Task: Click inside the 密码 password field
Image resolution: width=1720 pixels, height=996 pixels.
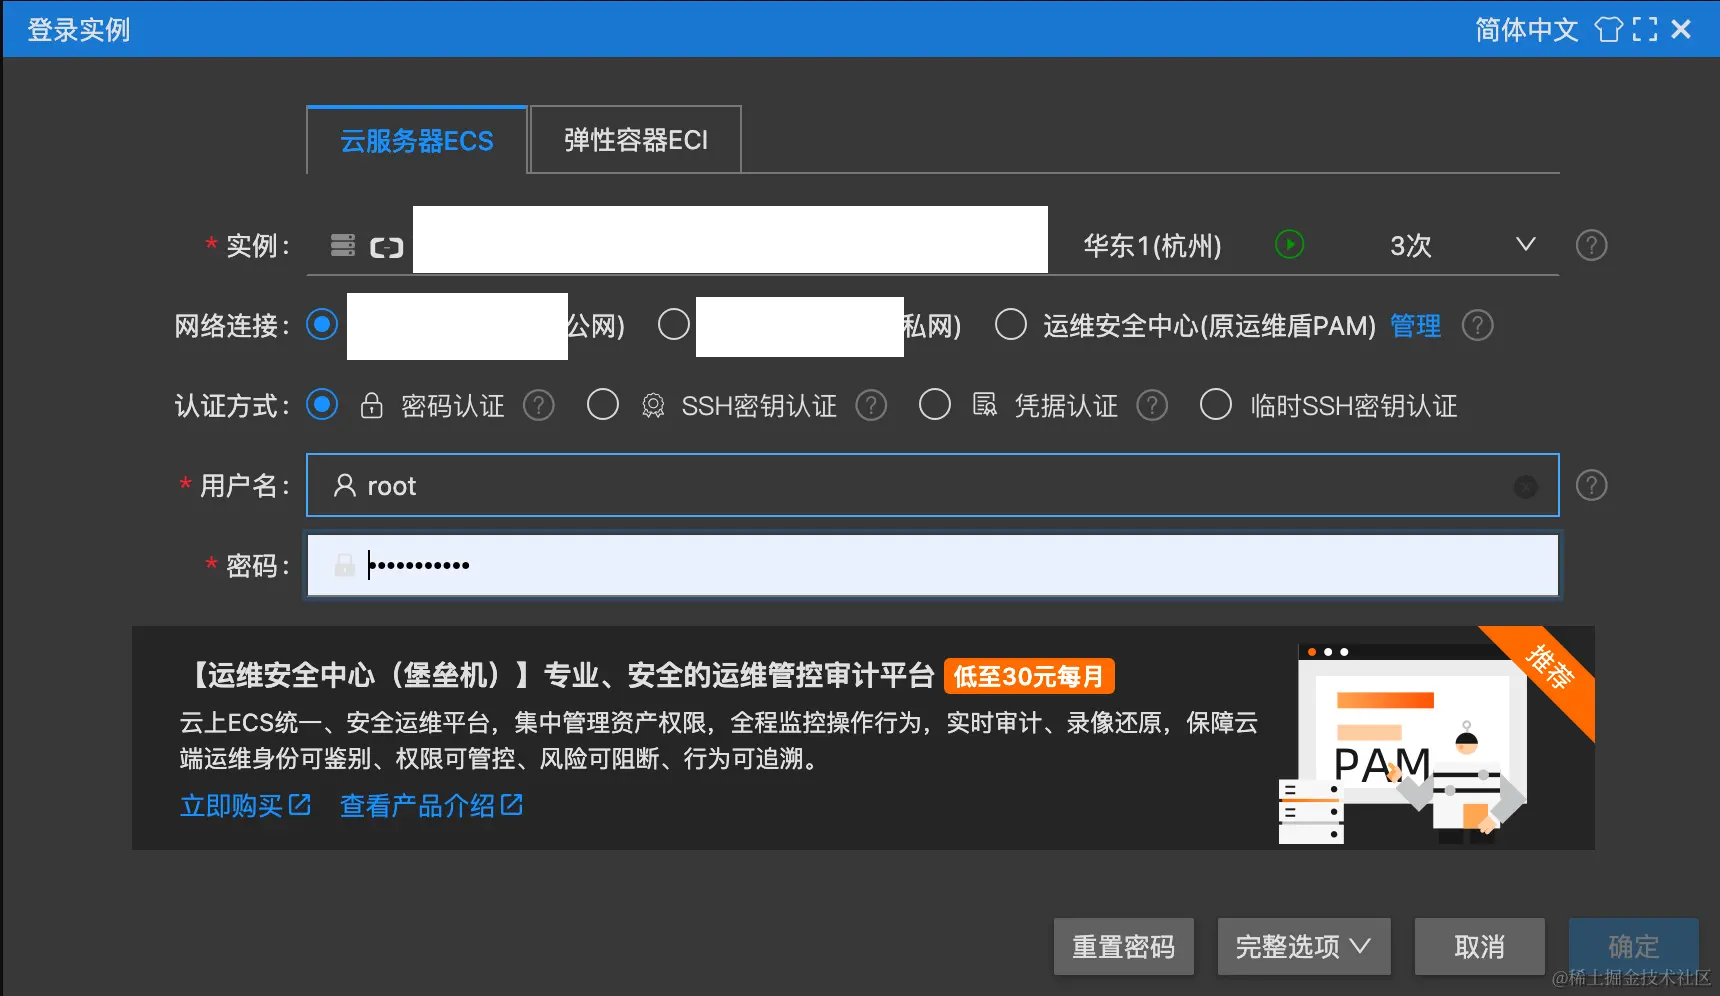Action: 900,565
